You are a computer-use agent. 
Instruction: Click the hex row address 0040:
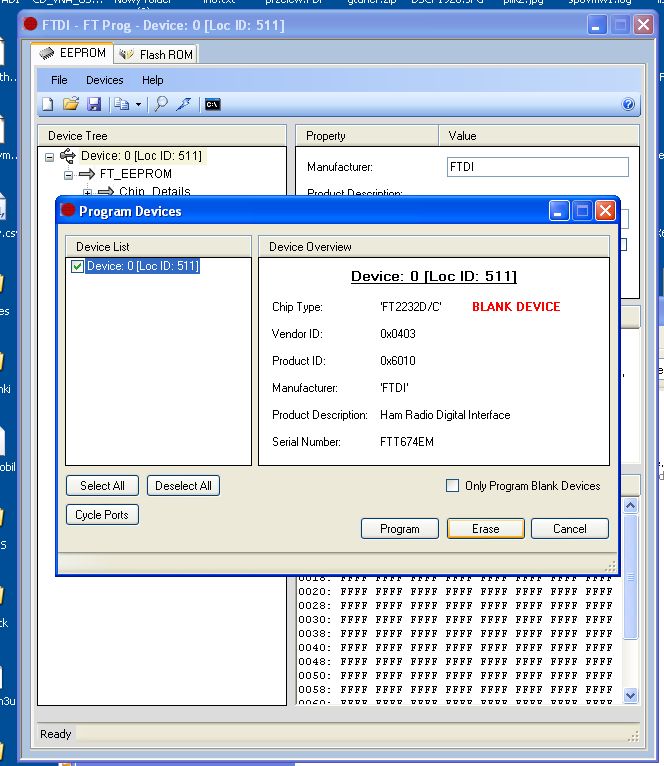pyautogui.click(x=315, y=648)
